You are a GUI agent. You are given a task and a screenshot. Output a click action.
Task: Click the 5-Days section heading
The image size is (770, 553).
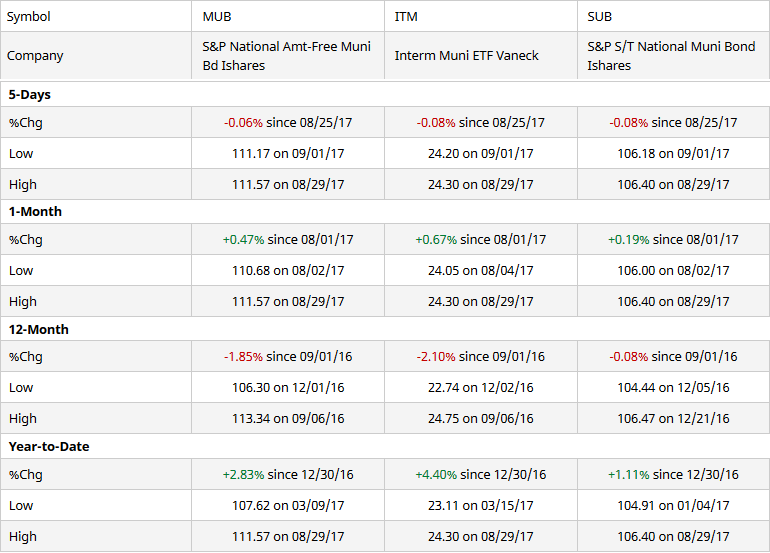coord(29,94)
